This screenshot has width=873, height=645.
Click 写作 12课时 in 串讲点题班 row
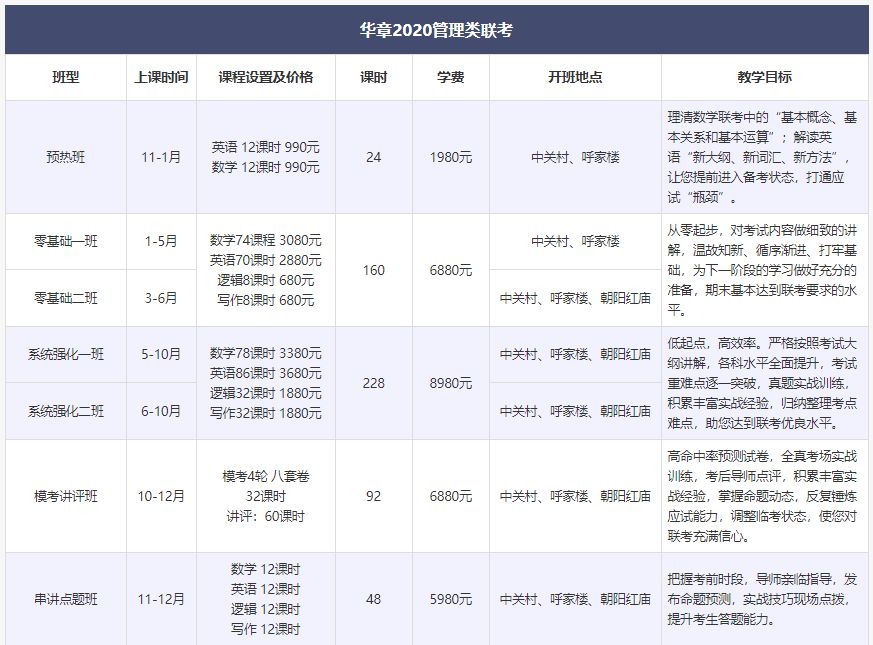click(266, 629)
